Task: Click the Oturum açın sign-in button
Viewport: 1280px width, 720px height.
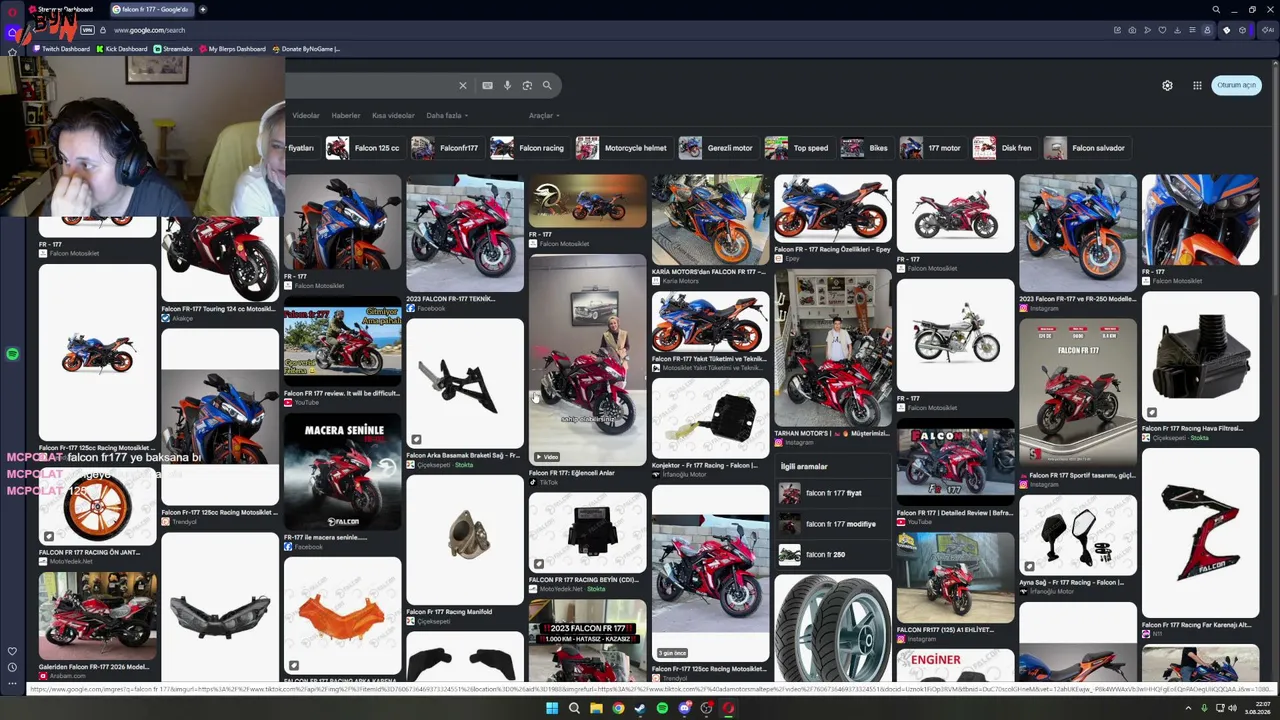Action: (x=1236, y=86)
